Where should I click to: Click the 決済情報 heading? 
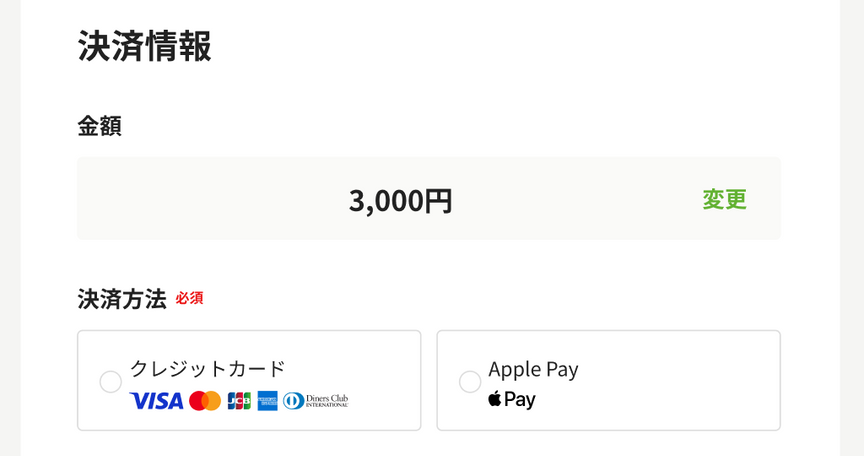144,47
